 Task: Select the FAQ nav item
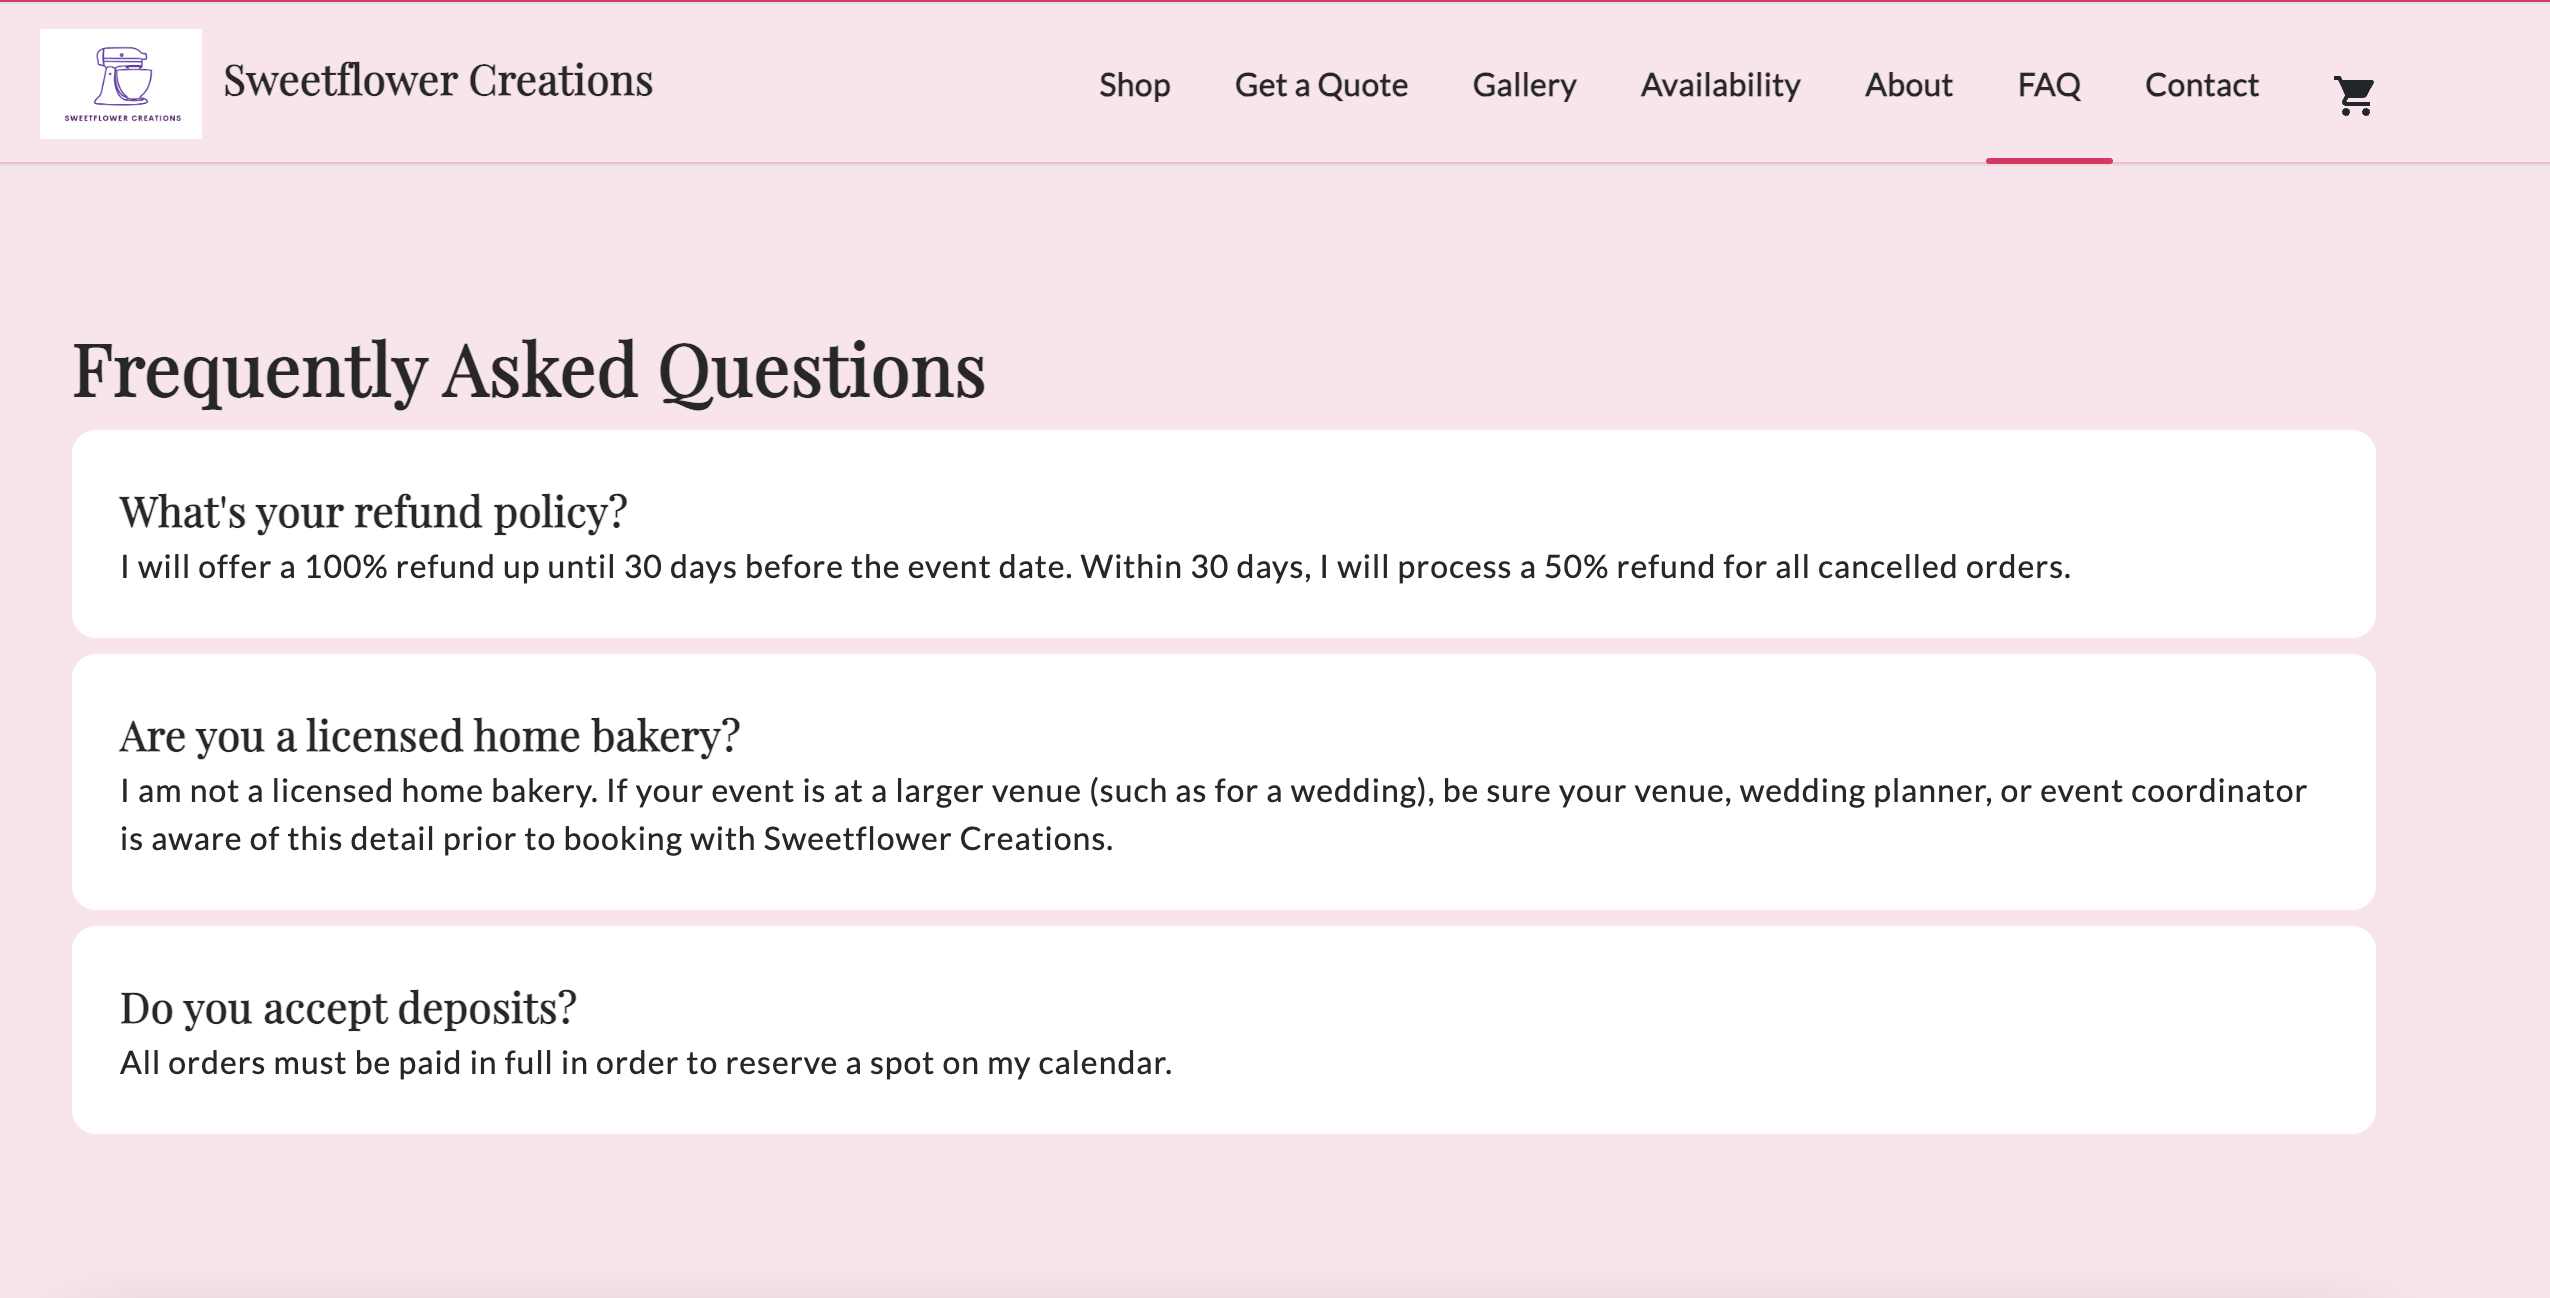[2049, 85]
